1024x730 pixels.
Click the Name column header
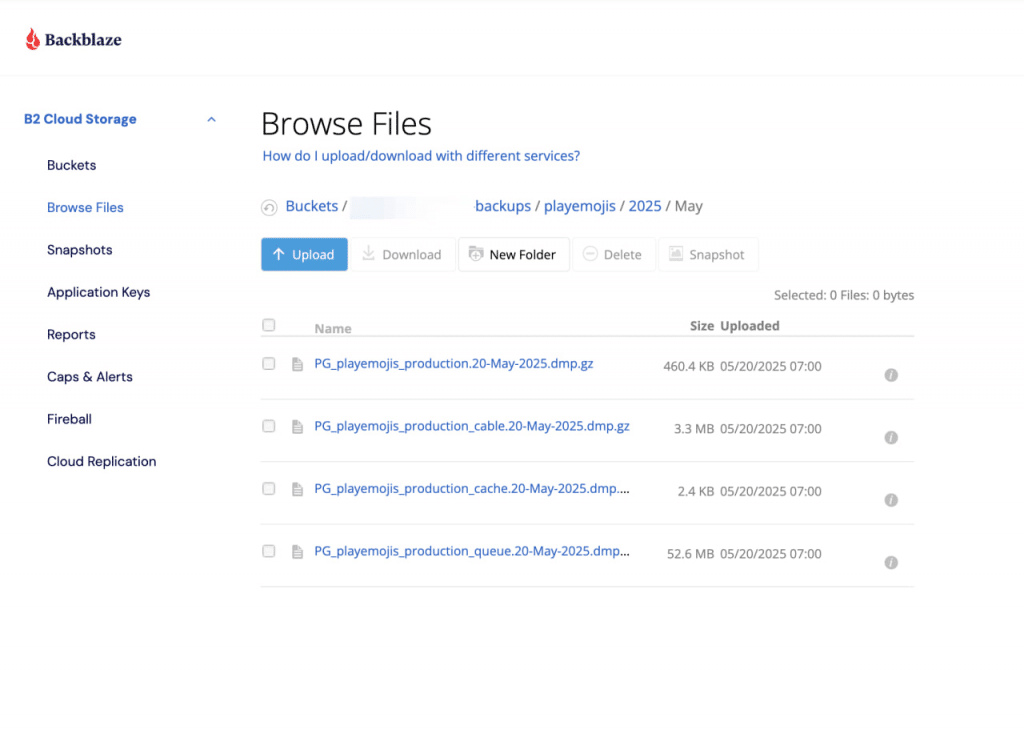tap(333, 328)
